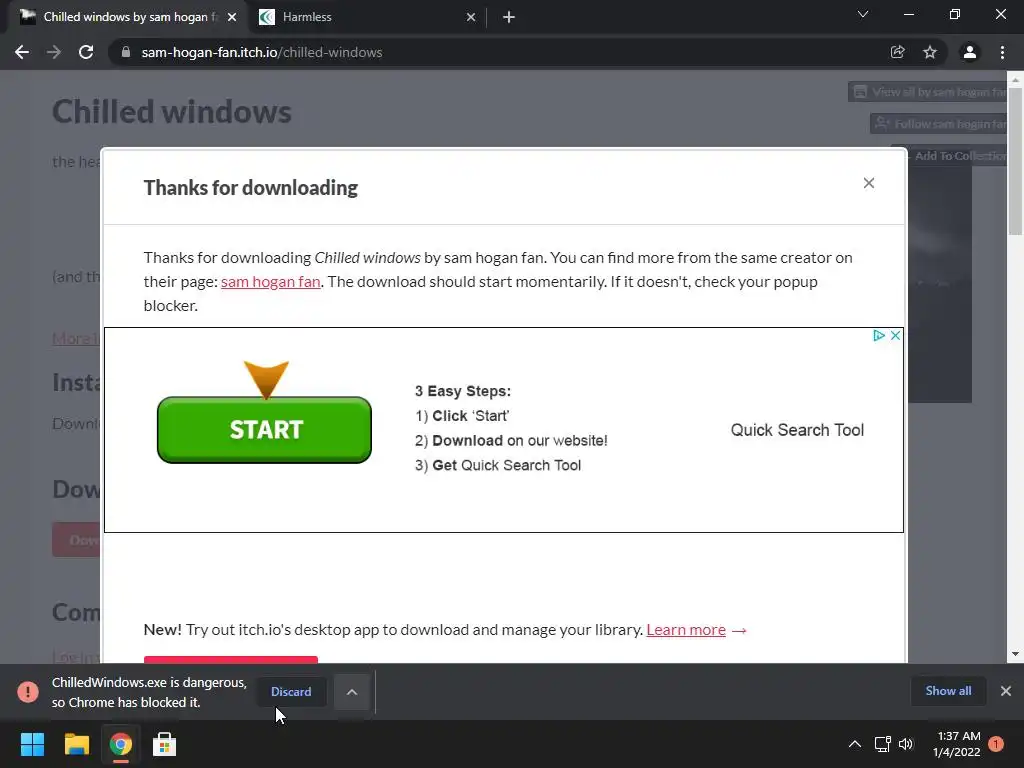Open the Windows Start menu
The height and width of the screenshot is (768, 1024).
tap(32, 744)
